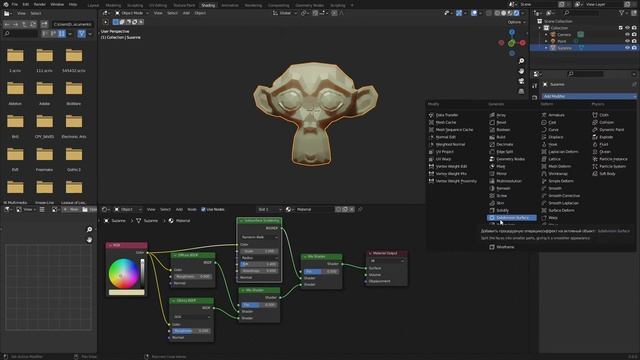The width and height of the screenshot is (640, 360).
Task: Click the Shrinkwrap modifier icon
Action: click(544, 174)
